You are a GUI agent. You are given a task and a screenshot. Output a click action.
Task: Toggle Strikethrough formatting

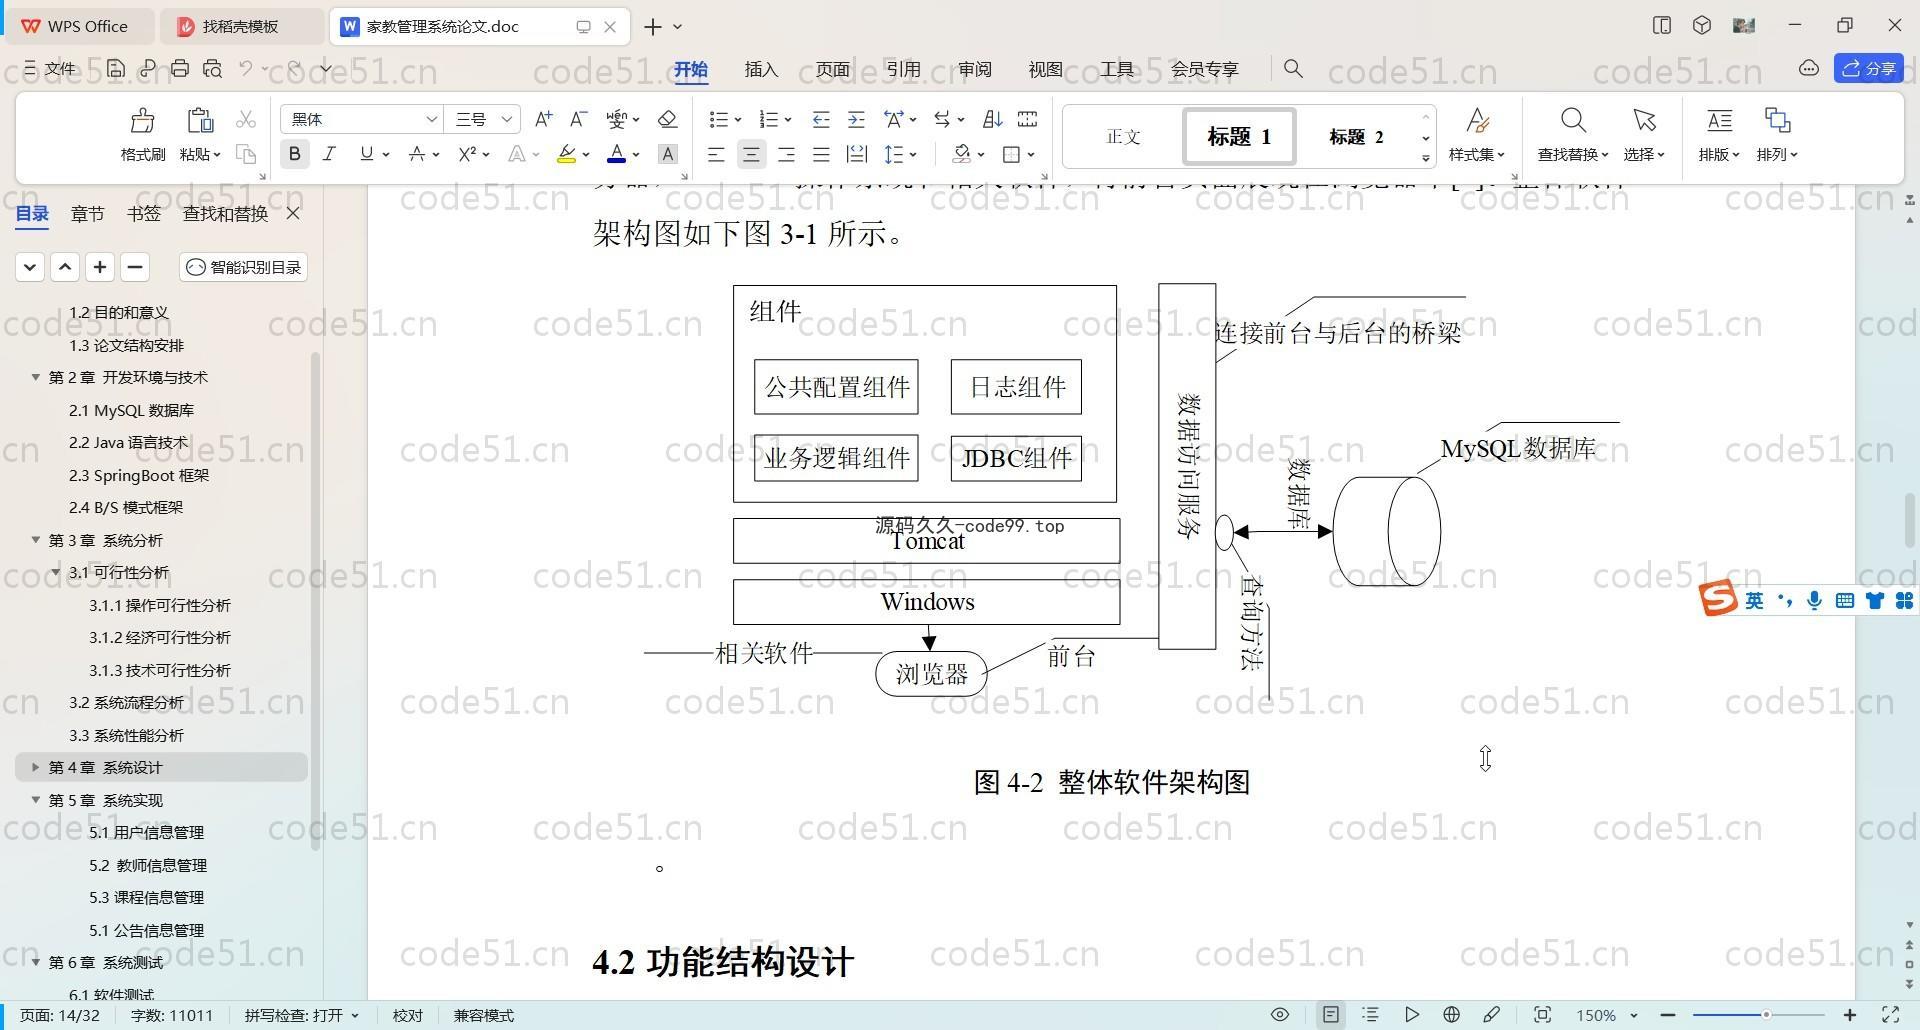click(416, 154)
